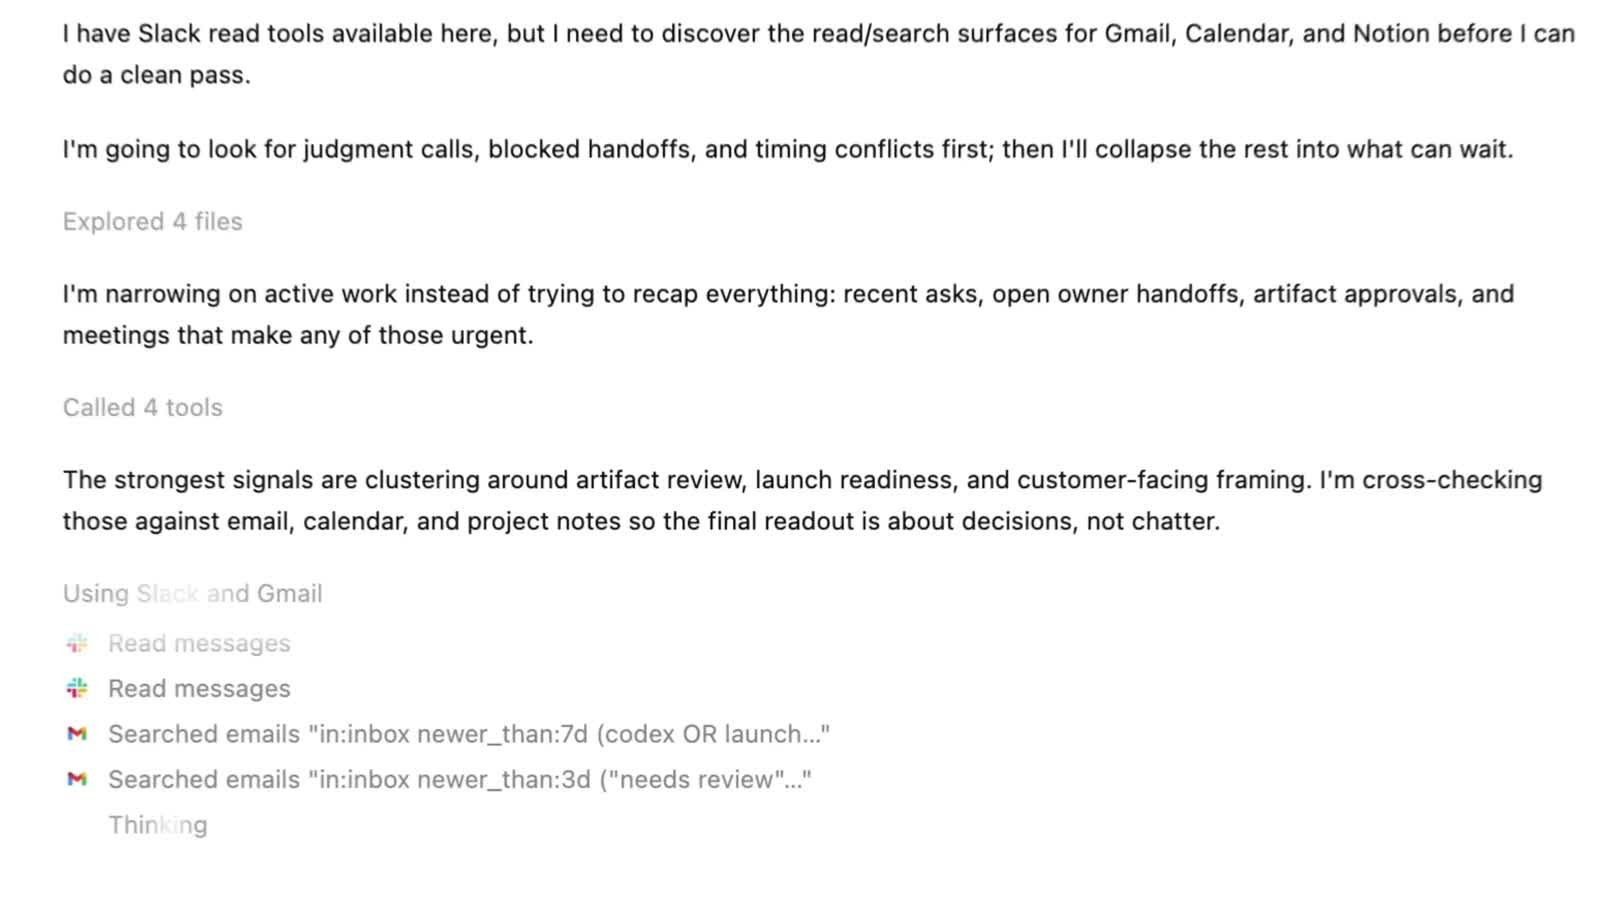Select sentence about judgment calls and blocked handoffs
Screen dimensions: 1600x900
(x=788, y=149)
